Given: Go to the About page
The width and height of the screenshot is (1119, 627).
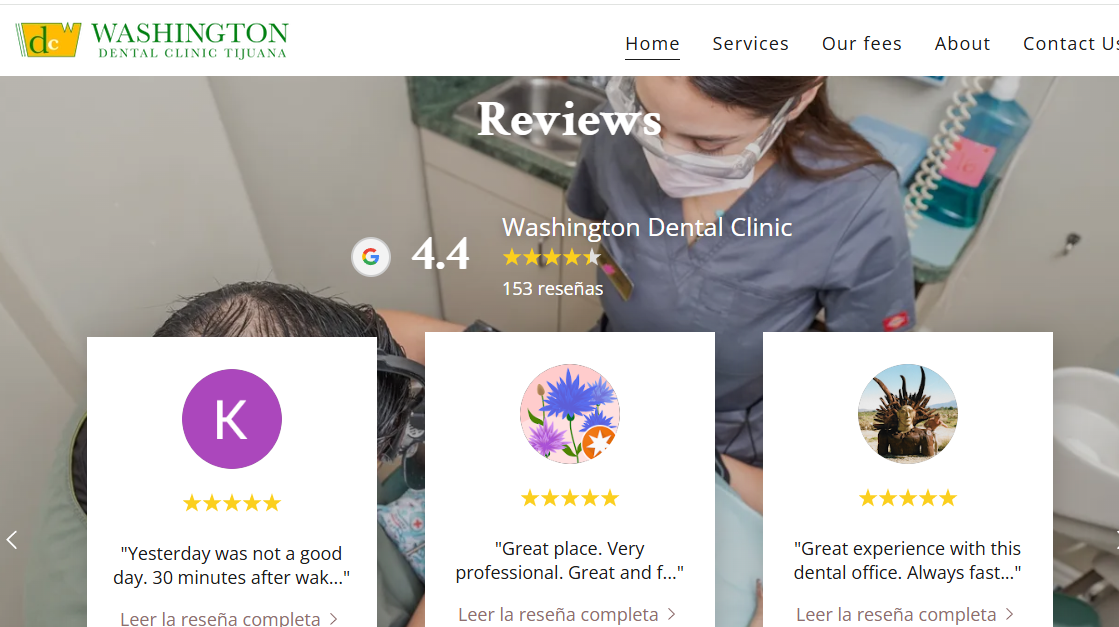Looking at the screenshot, I should click(x=962, y=44).
